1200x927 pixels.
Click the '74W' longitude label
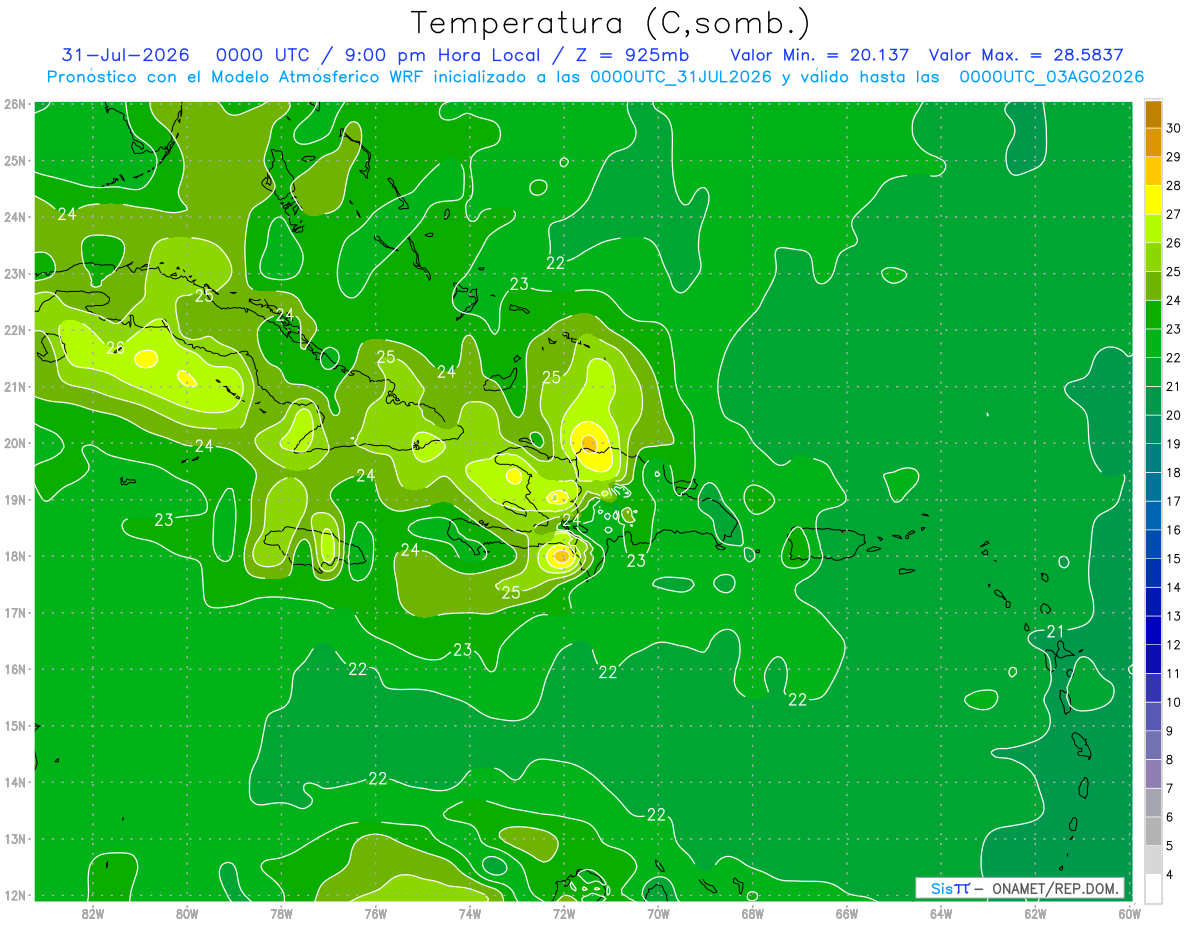click(x=469, y=913)
